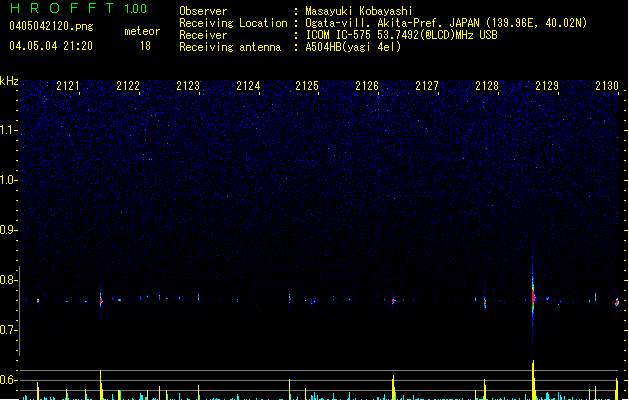Click the 2126 time marker

tap(367, 86)
